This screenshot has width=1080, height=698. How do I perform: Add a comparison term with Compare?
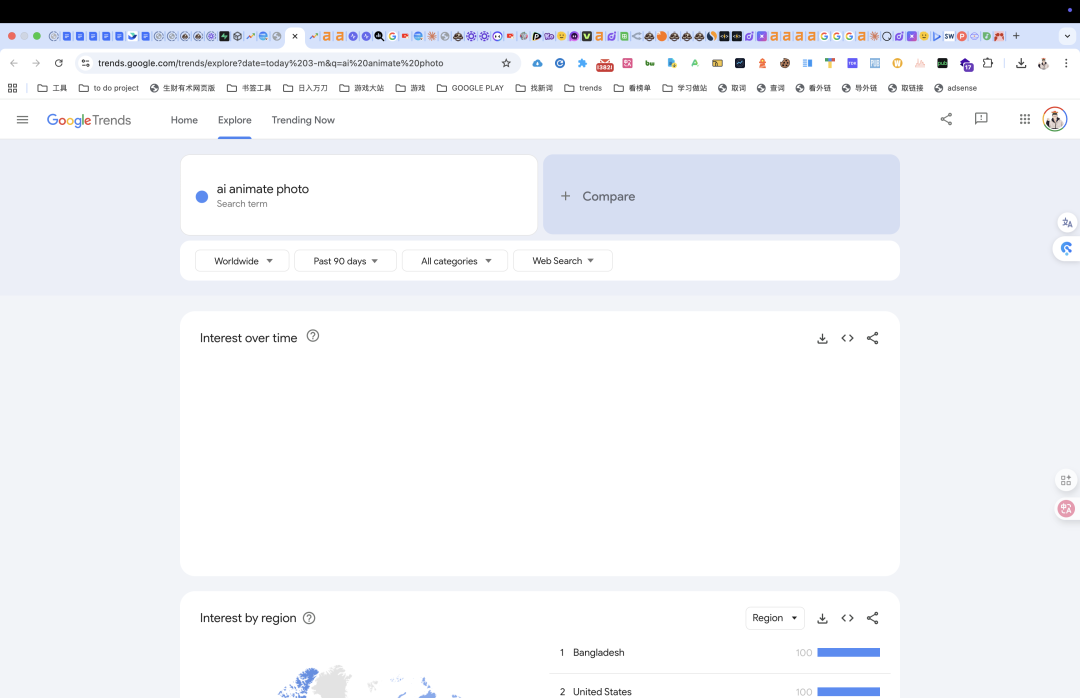tap(721, 195)
